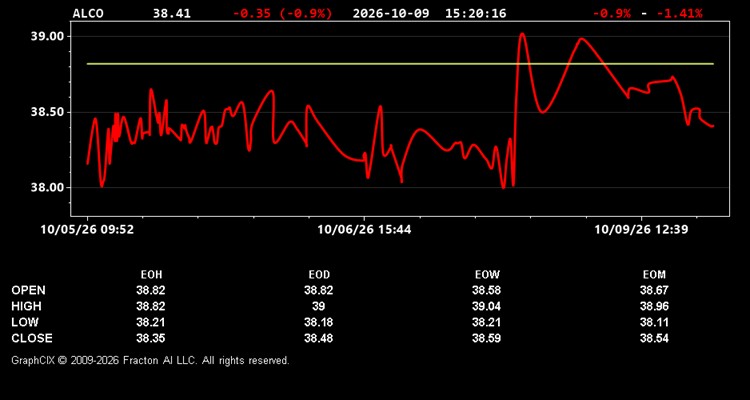Click the 15:20:16 timestamp
The image size is (750, 400).
(475, 13)
